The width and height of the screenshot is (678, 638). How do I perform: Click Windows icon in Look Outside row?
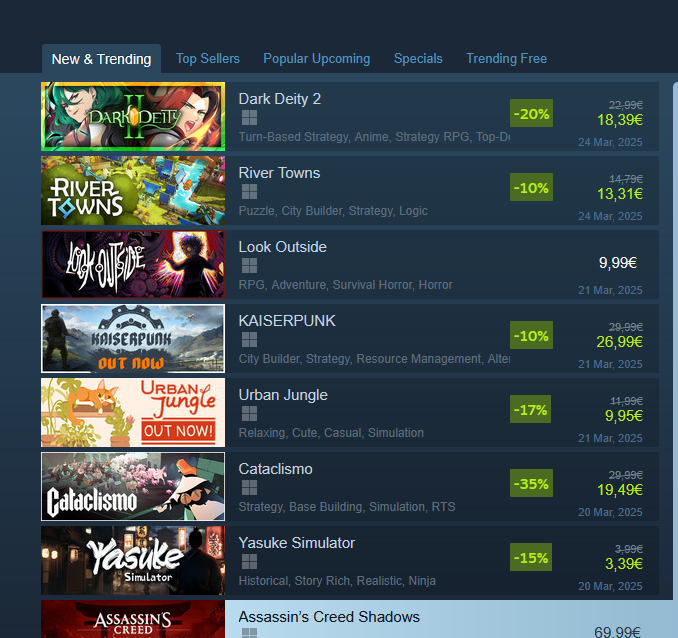pos(249,266)
